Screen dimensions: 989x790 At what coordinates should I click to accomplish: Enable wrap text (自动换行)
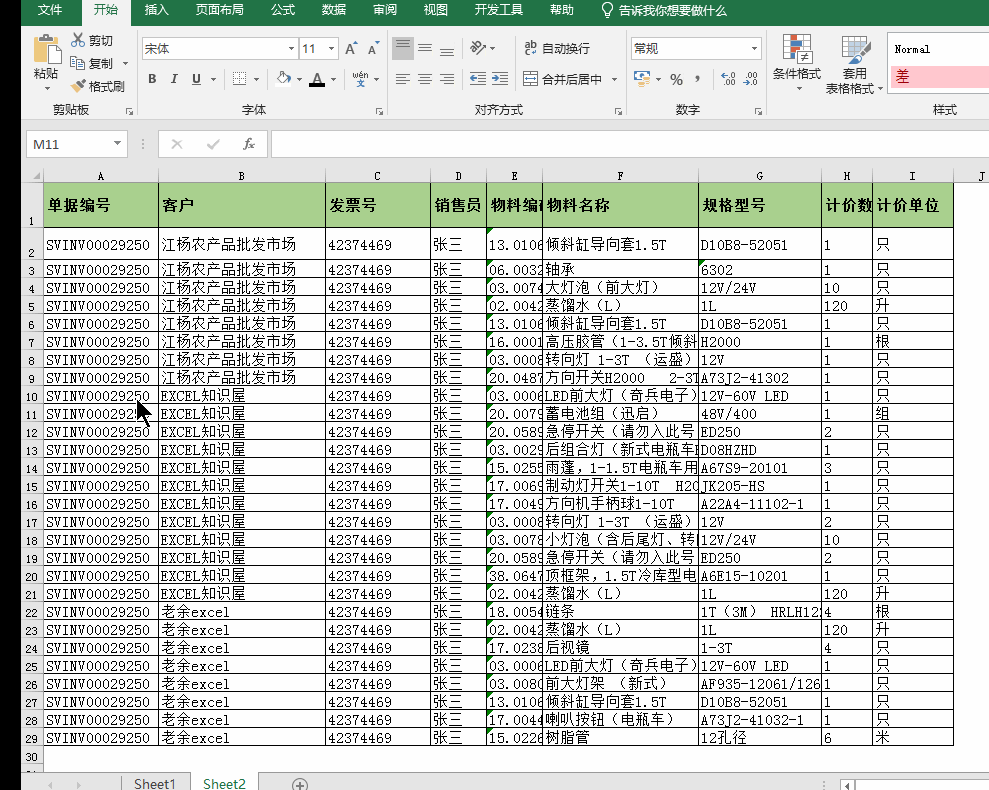click(557, 49)
